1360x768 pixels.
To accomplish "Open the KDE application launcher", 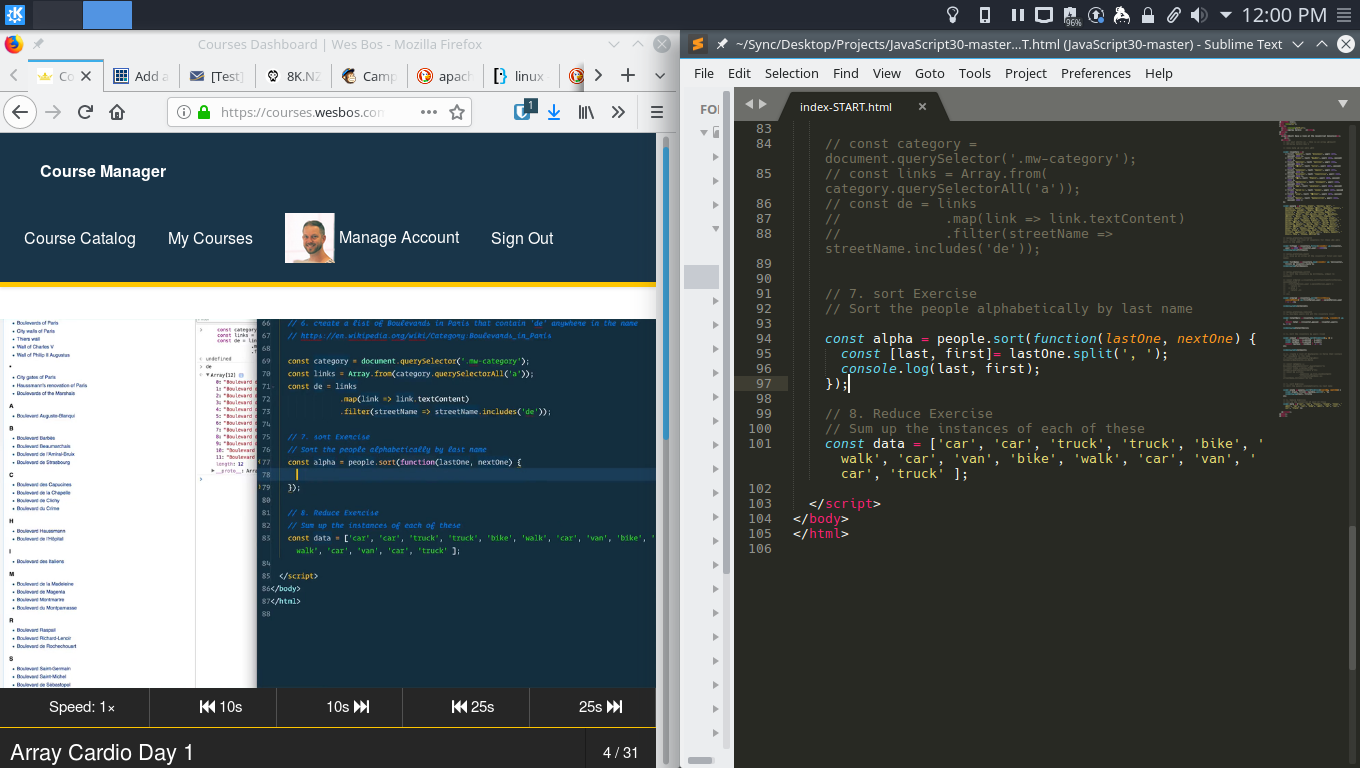I will [15, 15].
